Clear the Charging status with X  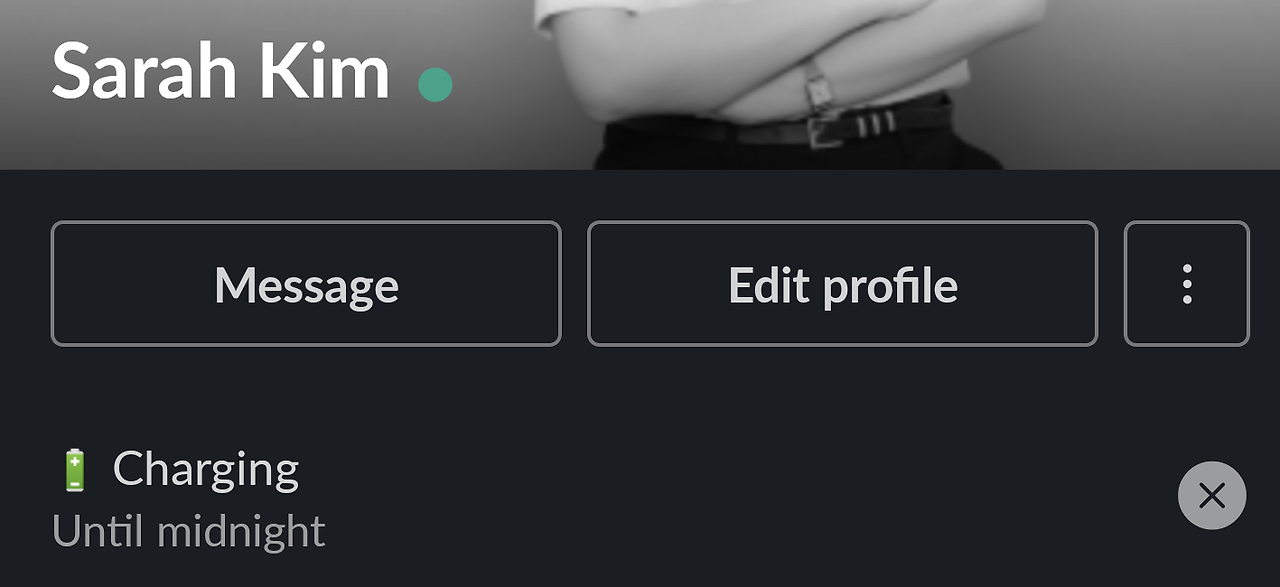pyautogui.click(x=1212, y=495)
